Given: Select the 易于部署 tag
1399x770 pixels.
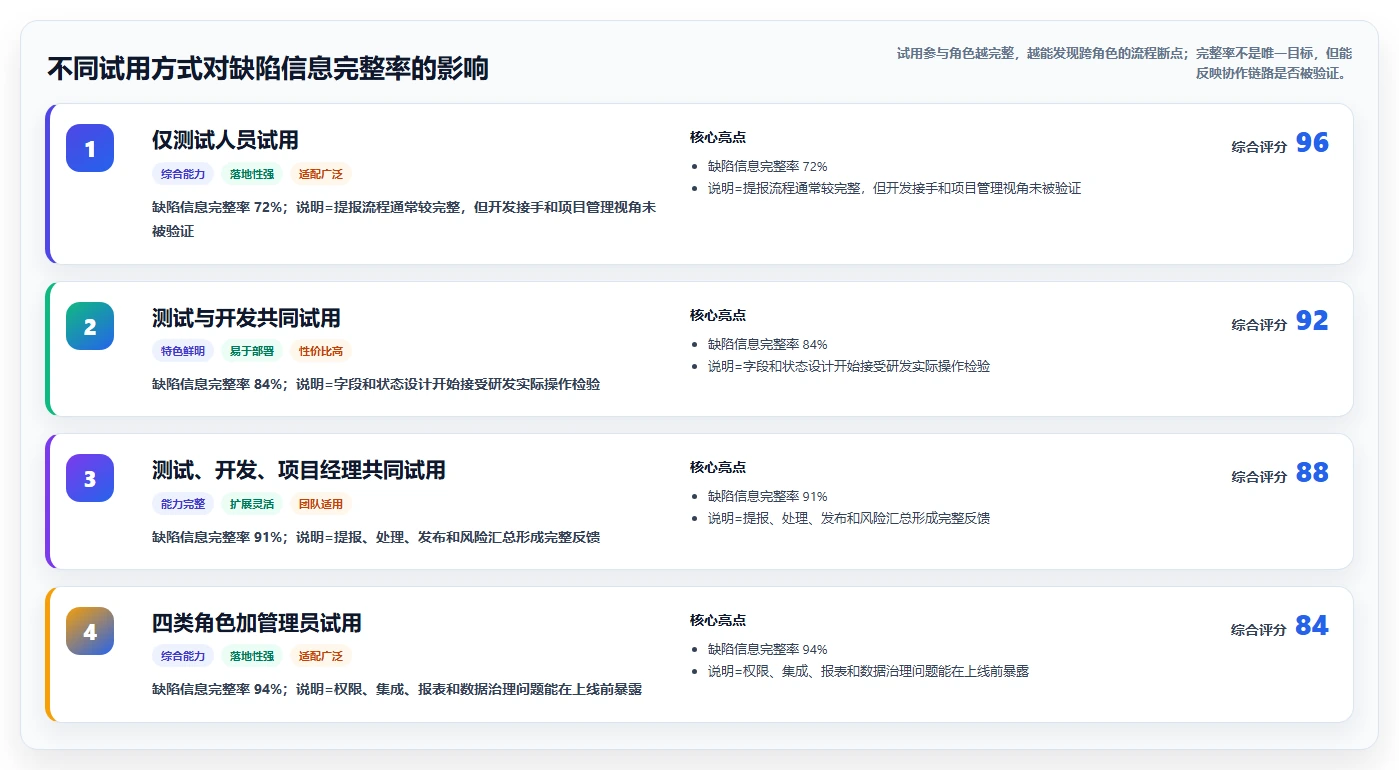Looking at the screenshot, I should (x=252, y=351).
